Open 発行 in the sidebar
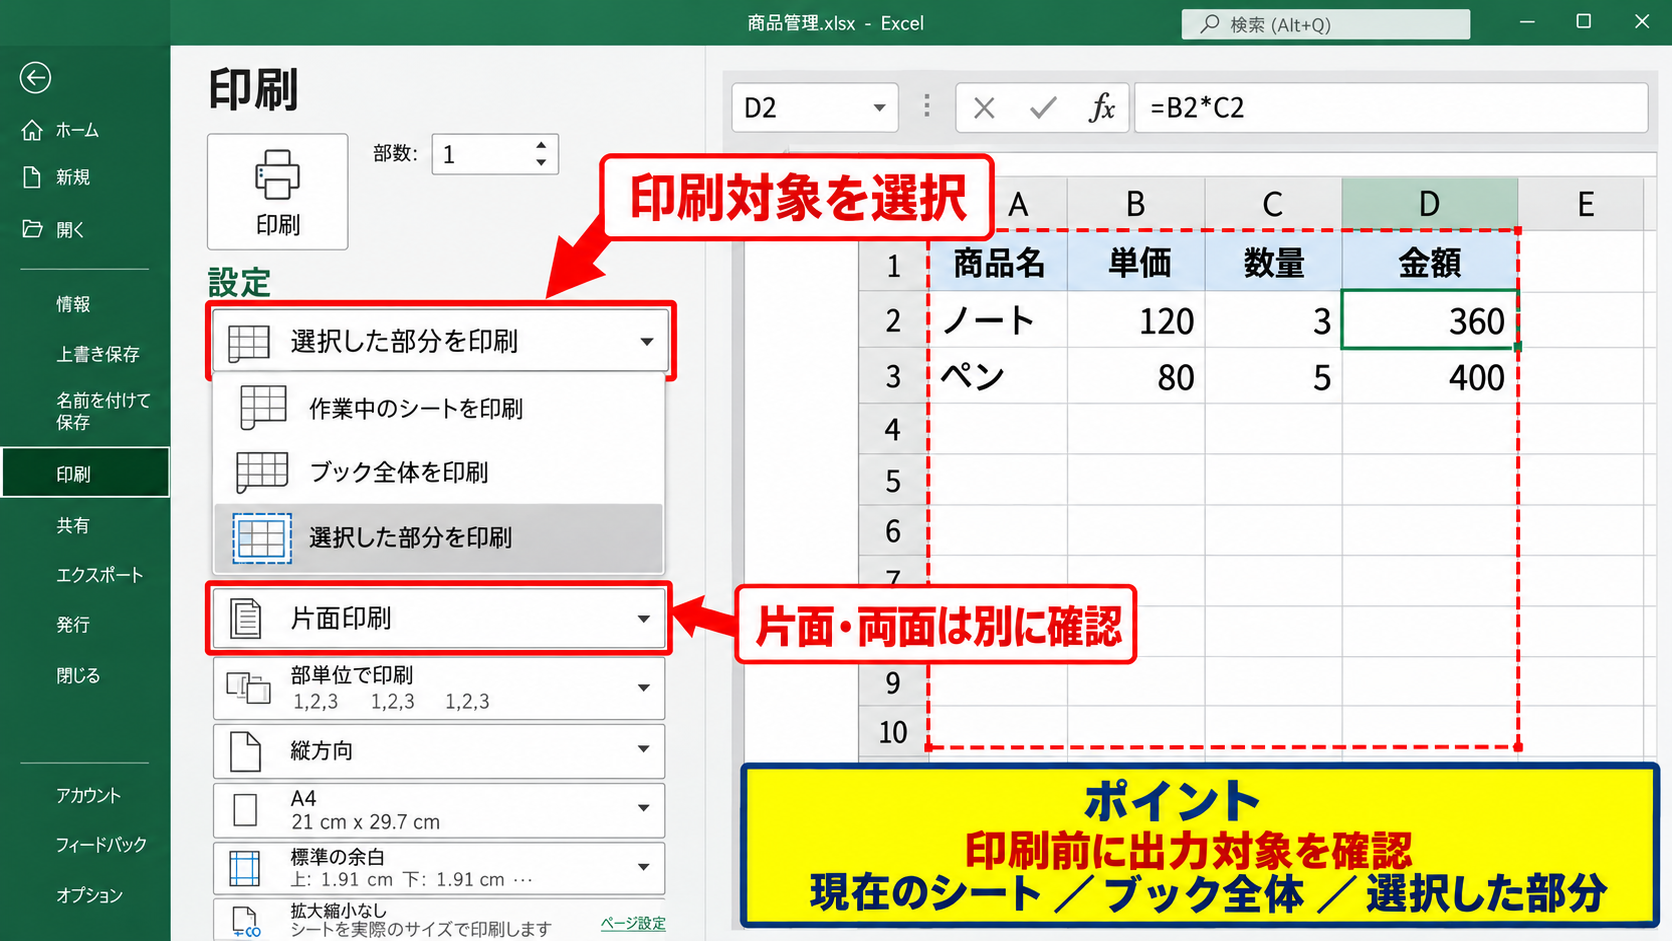1672x941 pixels. (x=73, y=625)
